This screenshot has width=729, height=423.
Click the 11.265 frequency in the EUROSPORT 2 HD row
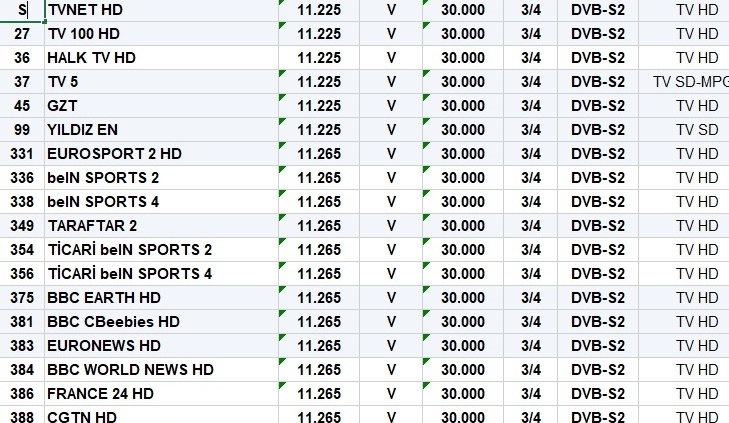pos(319,154)
